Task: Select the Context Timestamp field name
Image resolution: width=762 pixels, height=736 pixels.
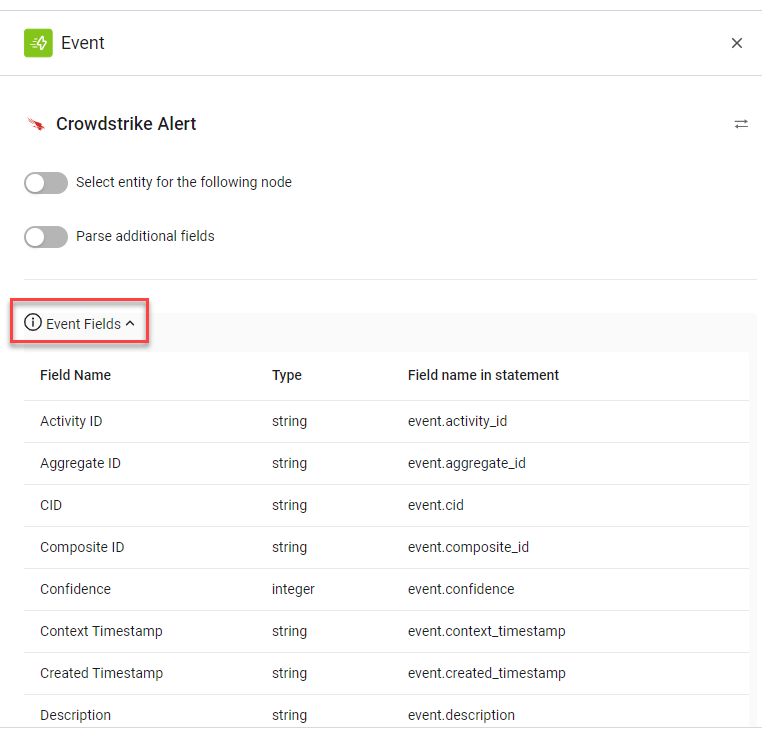Action: tap(101, 631)
